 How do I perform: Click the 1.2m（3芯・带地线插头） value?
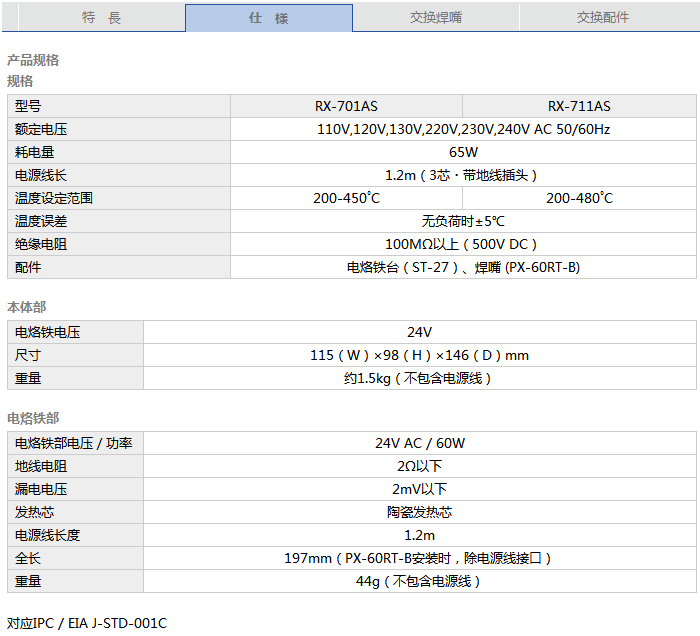pos(463,175)
